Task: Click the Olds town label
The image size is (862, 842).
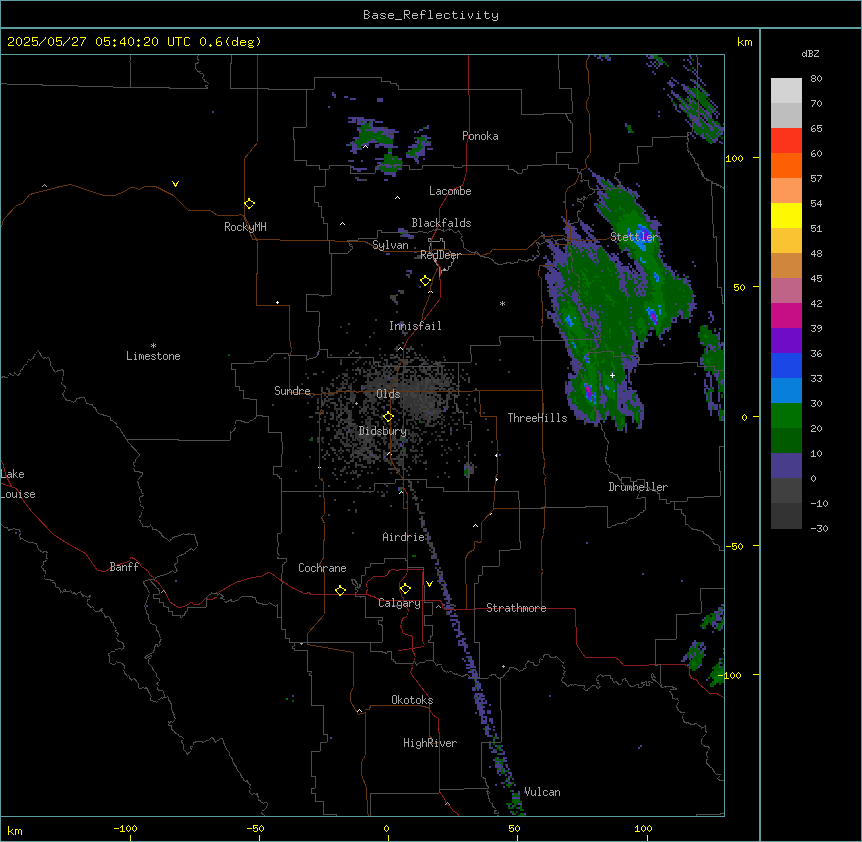Action: tap(388, 394)
